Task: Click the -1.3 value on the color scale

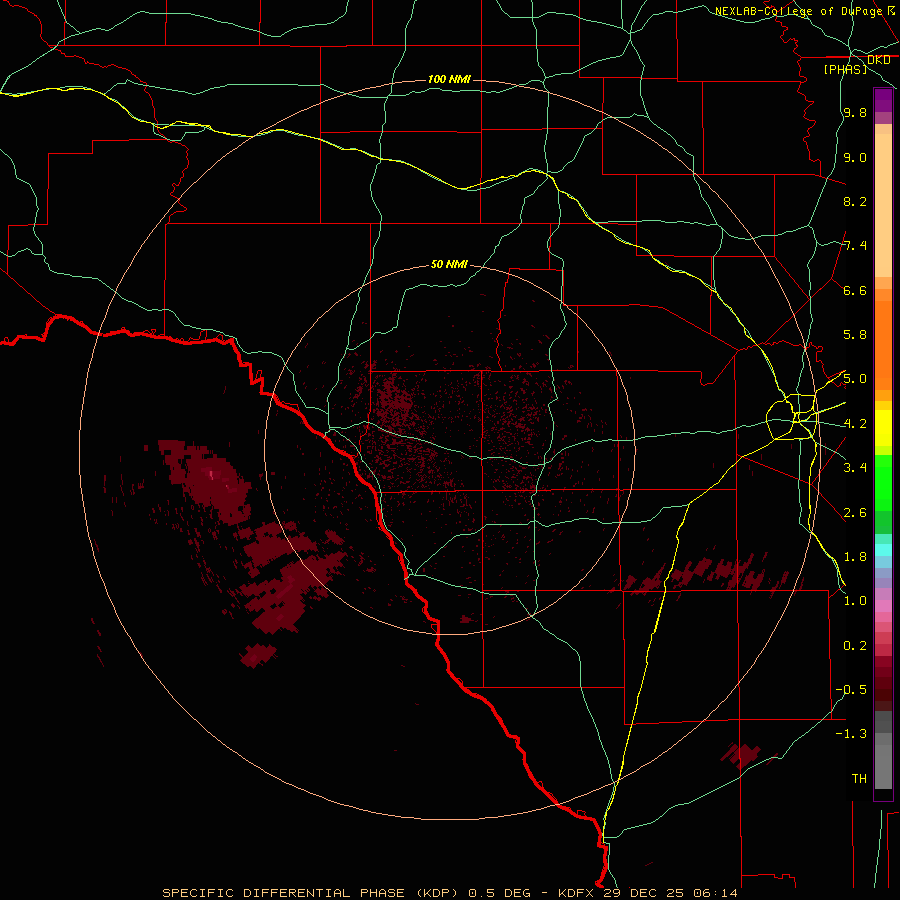Action: tap(851, 734)
